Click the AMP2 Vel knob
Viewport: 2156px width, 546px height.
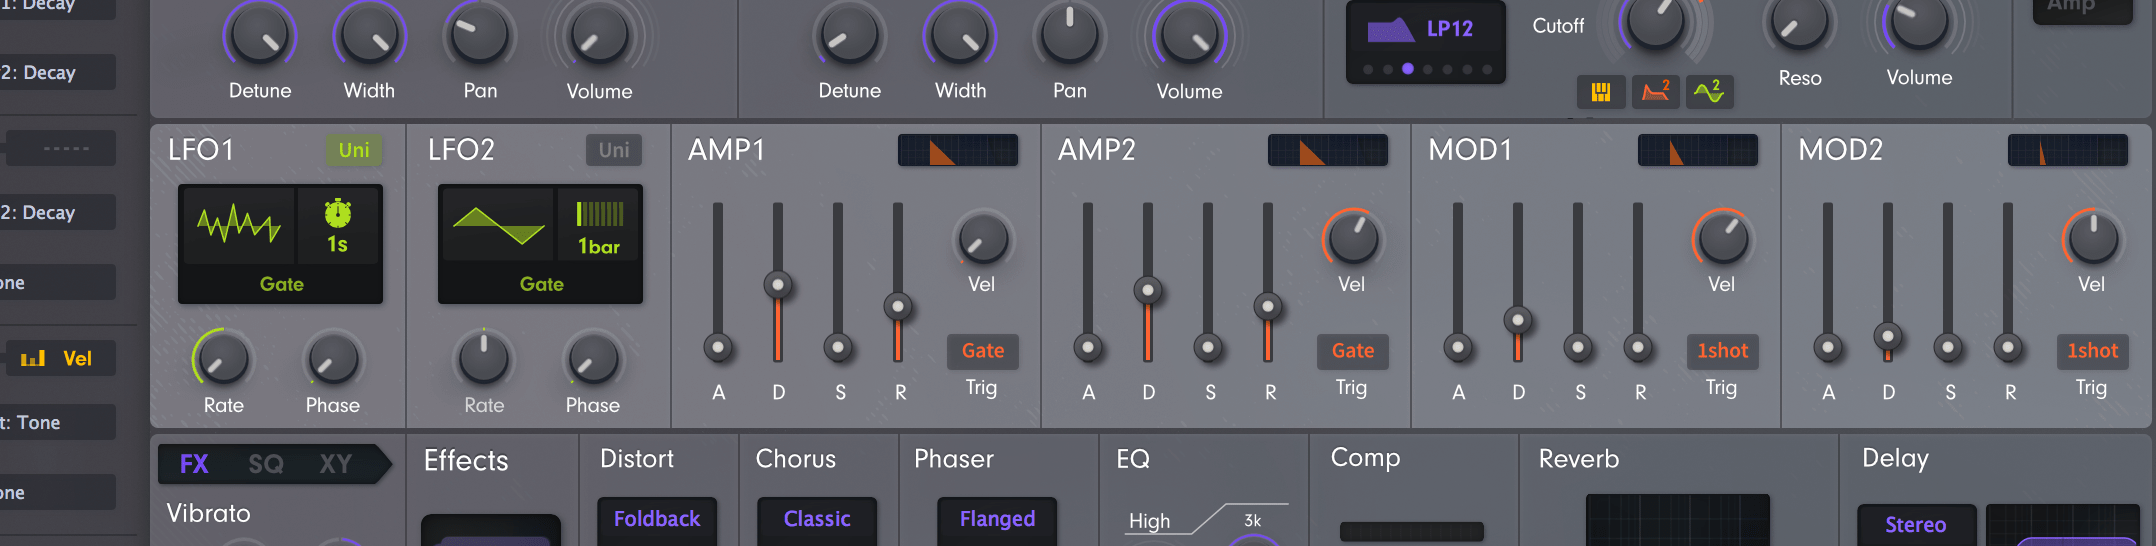coord(1352,238)
